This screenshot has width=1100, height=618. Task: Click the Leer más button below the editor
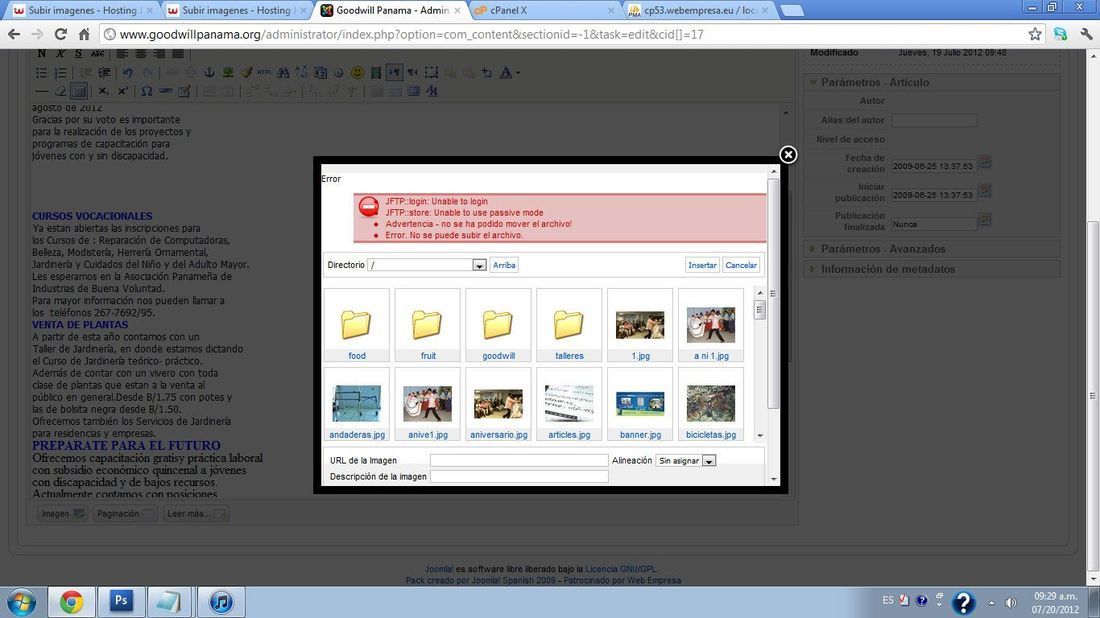[195, 513]
